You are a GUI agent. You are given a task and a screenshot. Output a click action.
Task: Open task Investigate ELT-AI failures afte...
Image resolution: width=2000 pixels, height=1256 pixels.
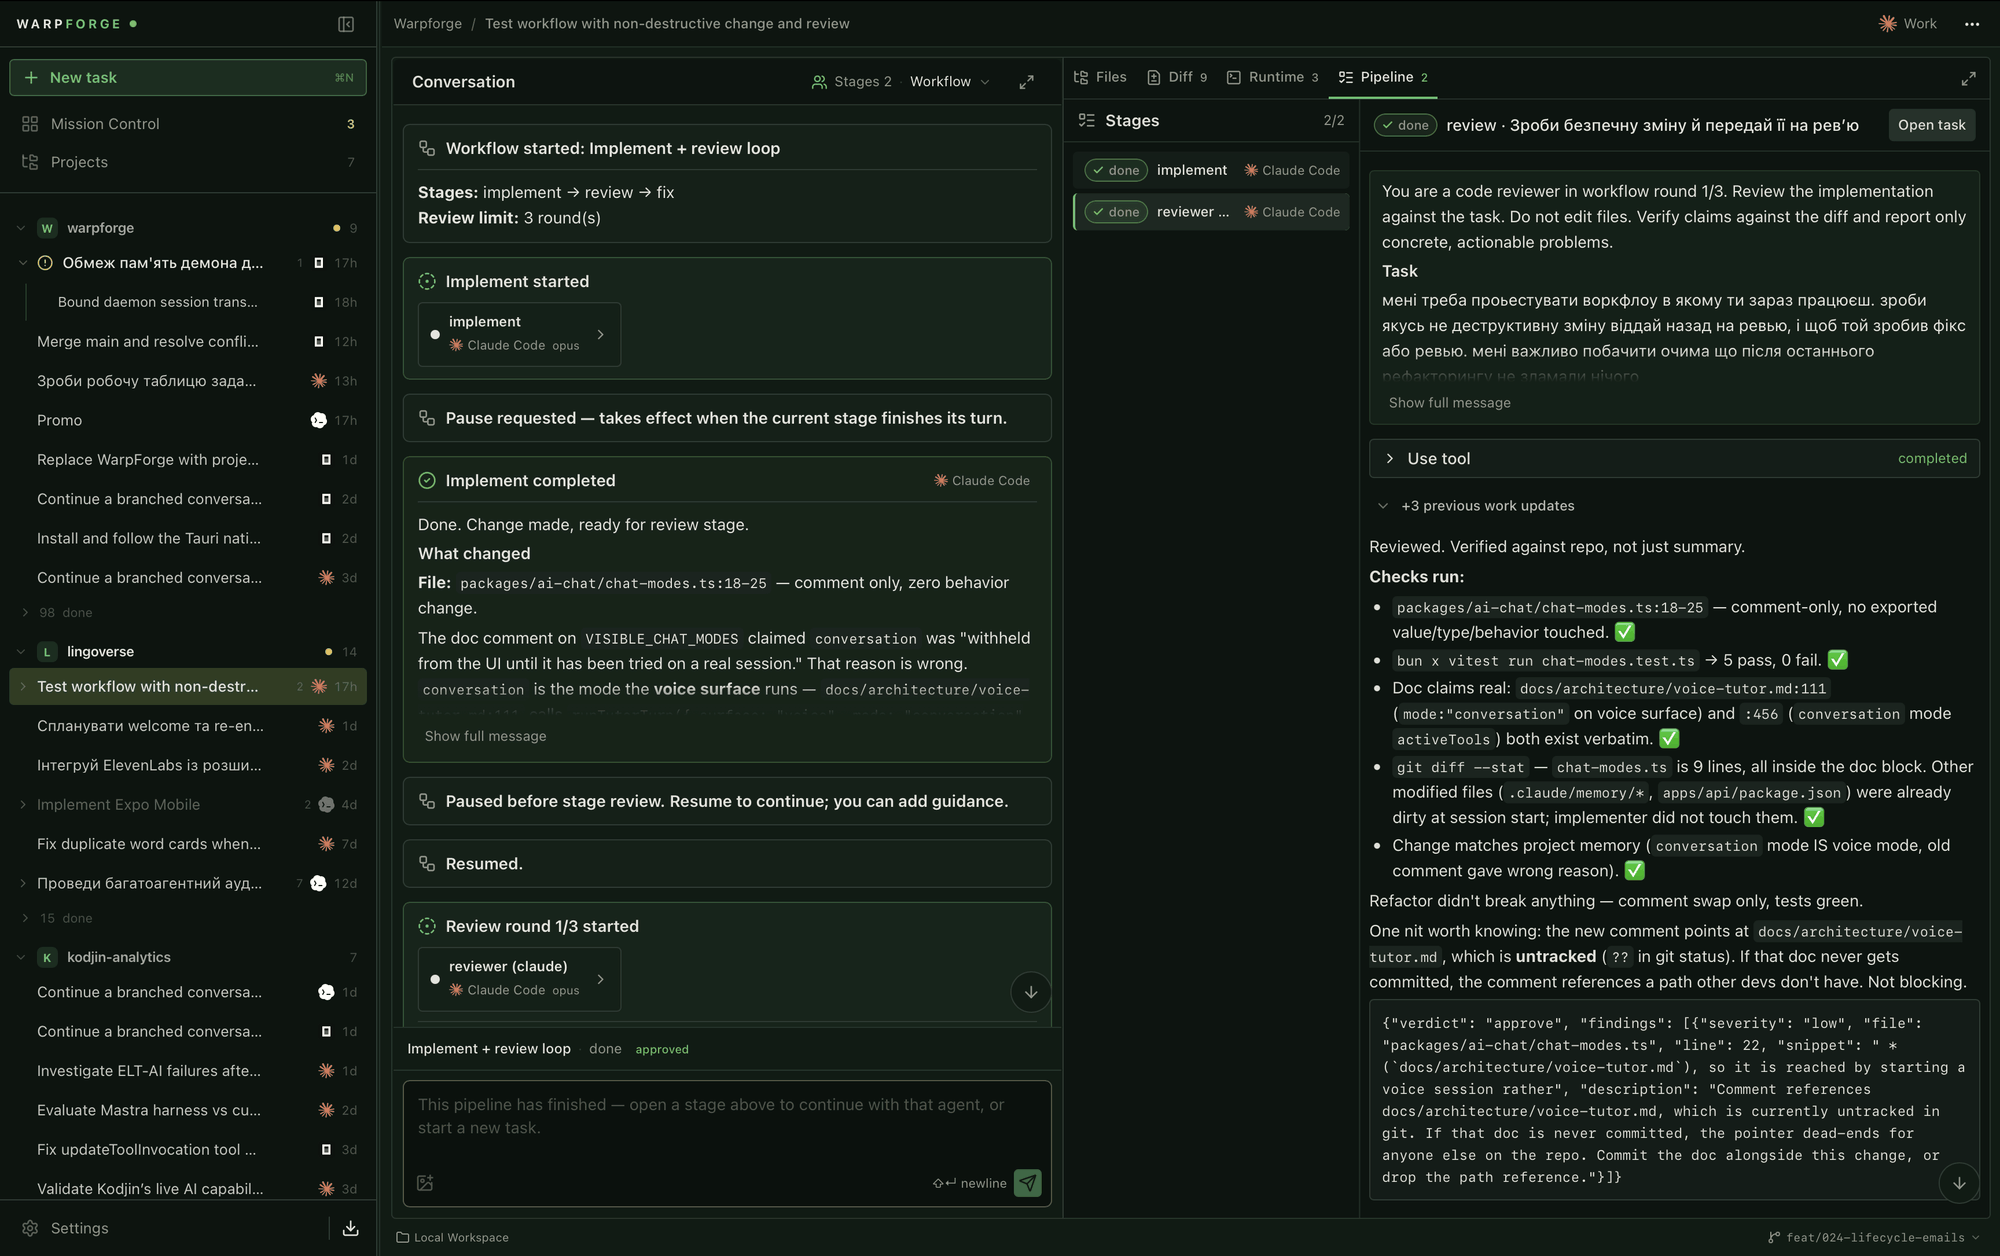[x=188, y=1071]
